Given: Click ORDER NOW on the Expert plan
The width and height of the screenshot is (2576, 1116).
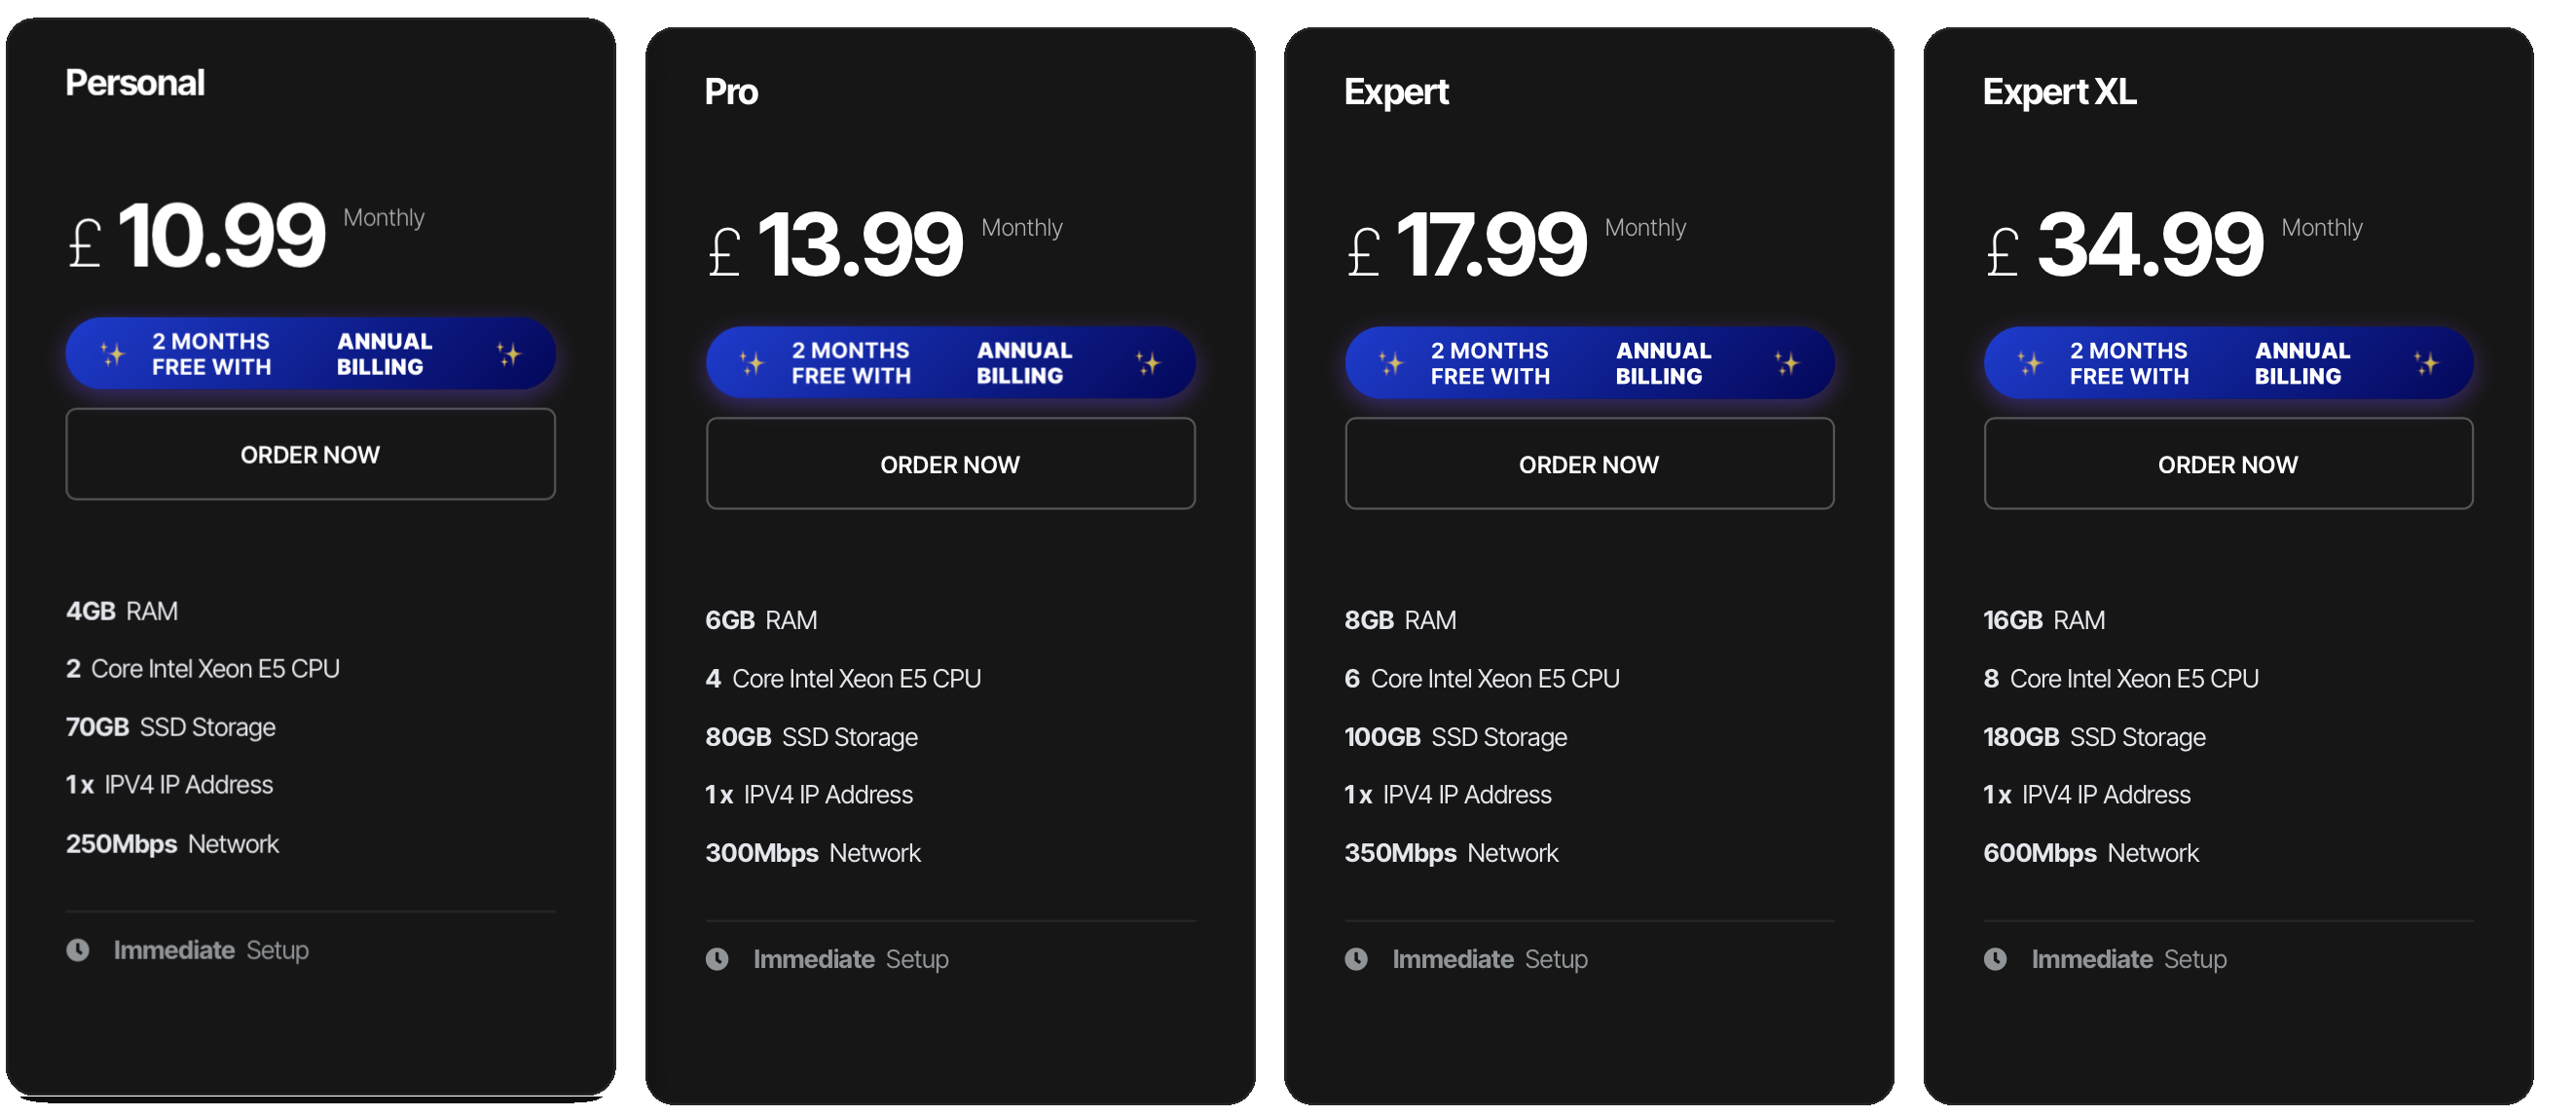Looking at the screenshot, I should pyautogui.click(x=1588, y=463).
